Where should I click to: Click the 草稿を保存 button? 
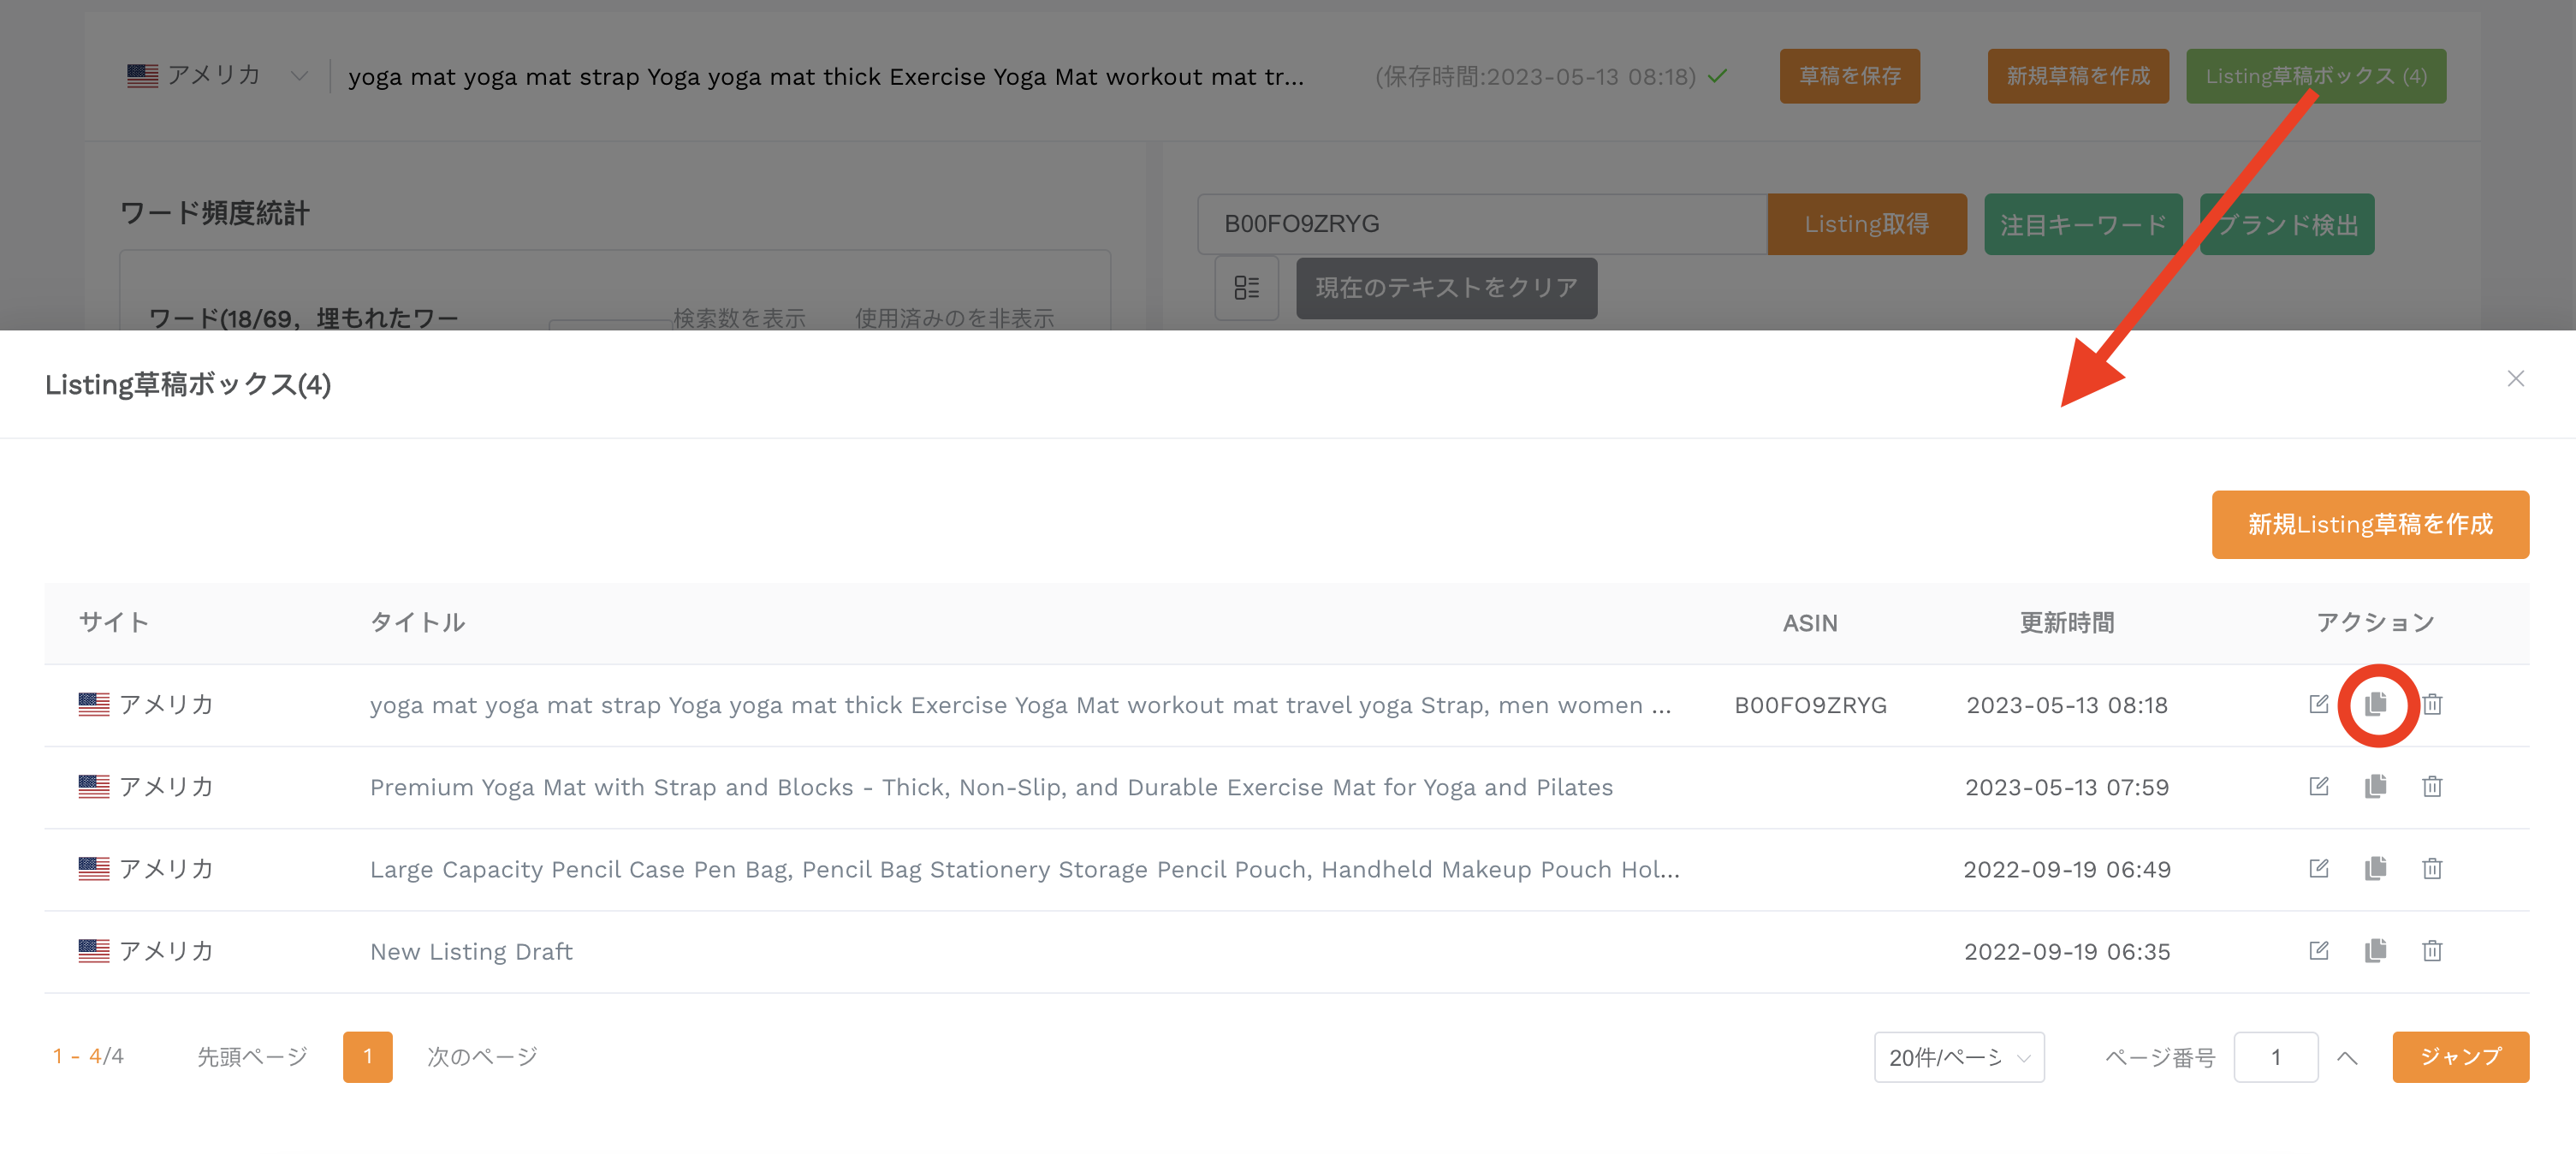1849,76
